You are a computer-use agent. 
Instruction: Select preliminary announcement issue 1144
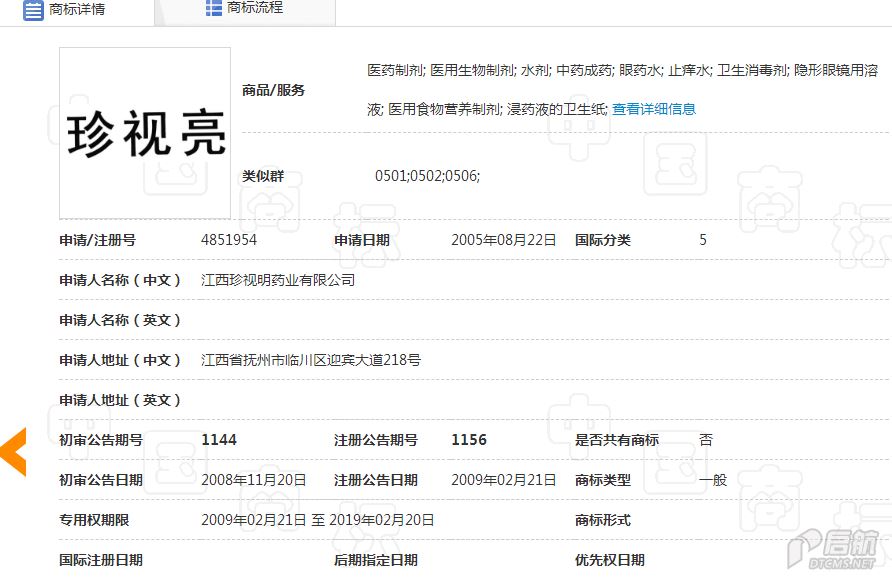(x=219, y=440)
